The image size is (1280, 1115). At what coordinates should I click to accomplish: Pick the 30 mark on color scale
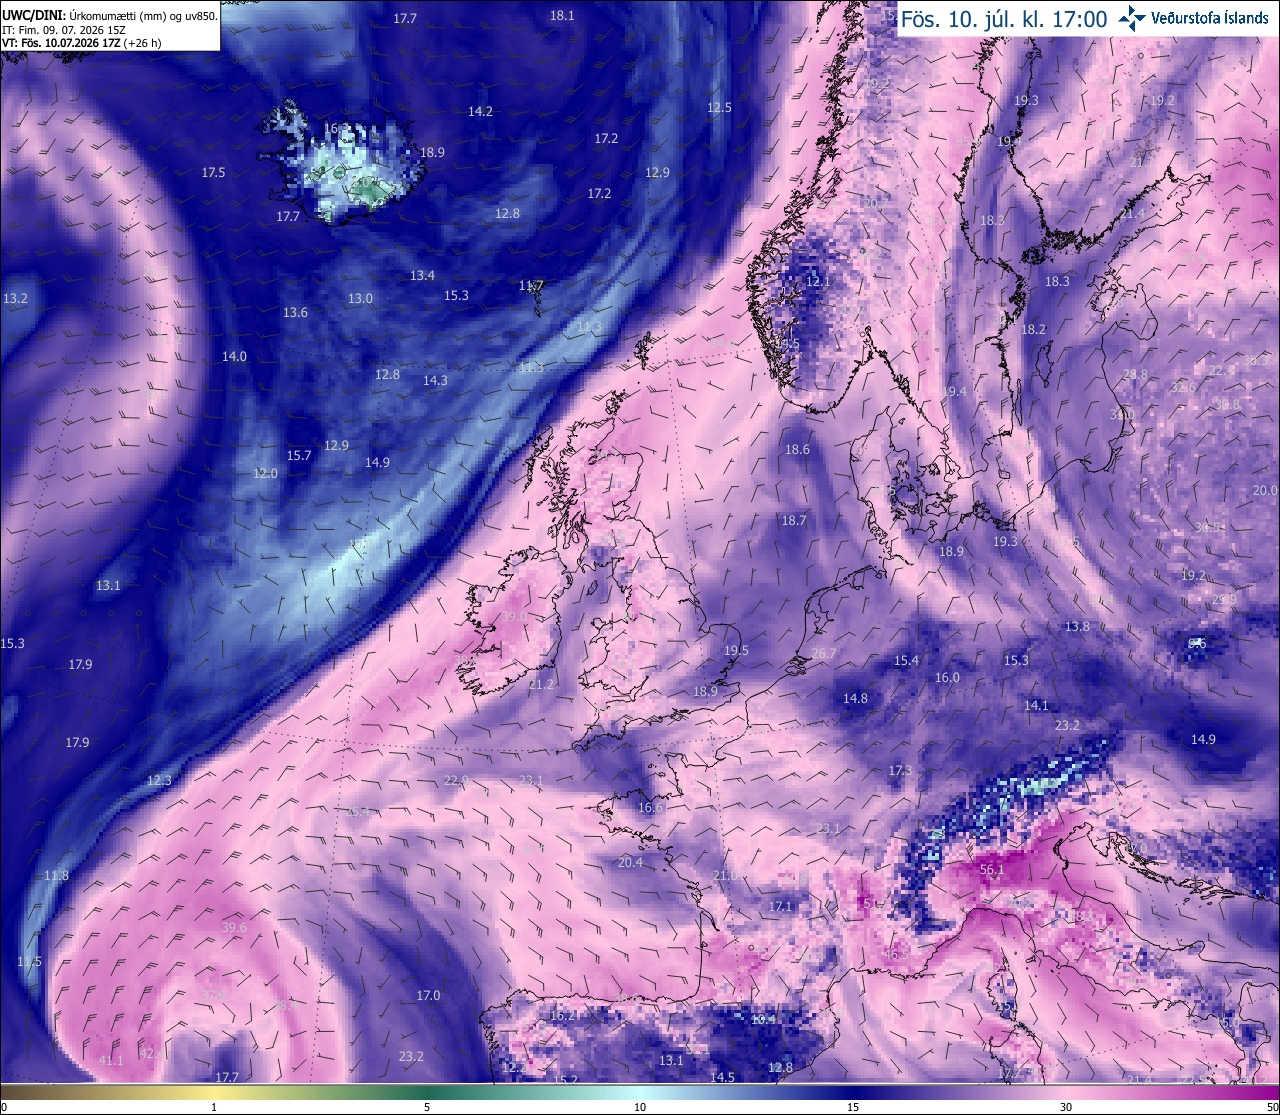1066,1107
